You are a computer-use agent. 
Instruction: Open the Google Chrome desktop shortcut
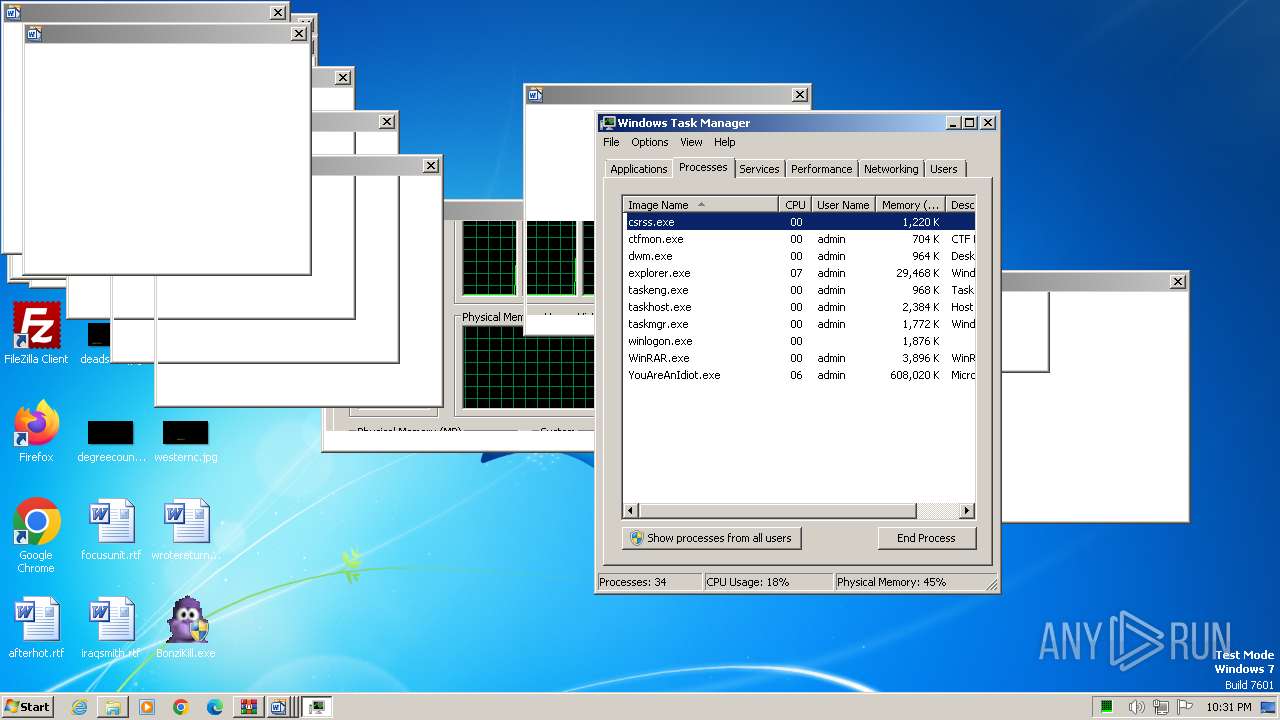point(36,536)
